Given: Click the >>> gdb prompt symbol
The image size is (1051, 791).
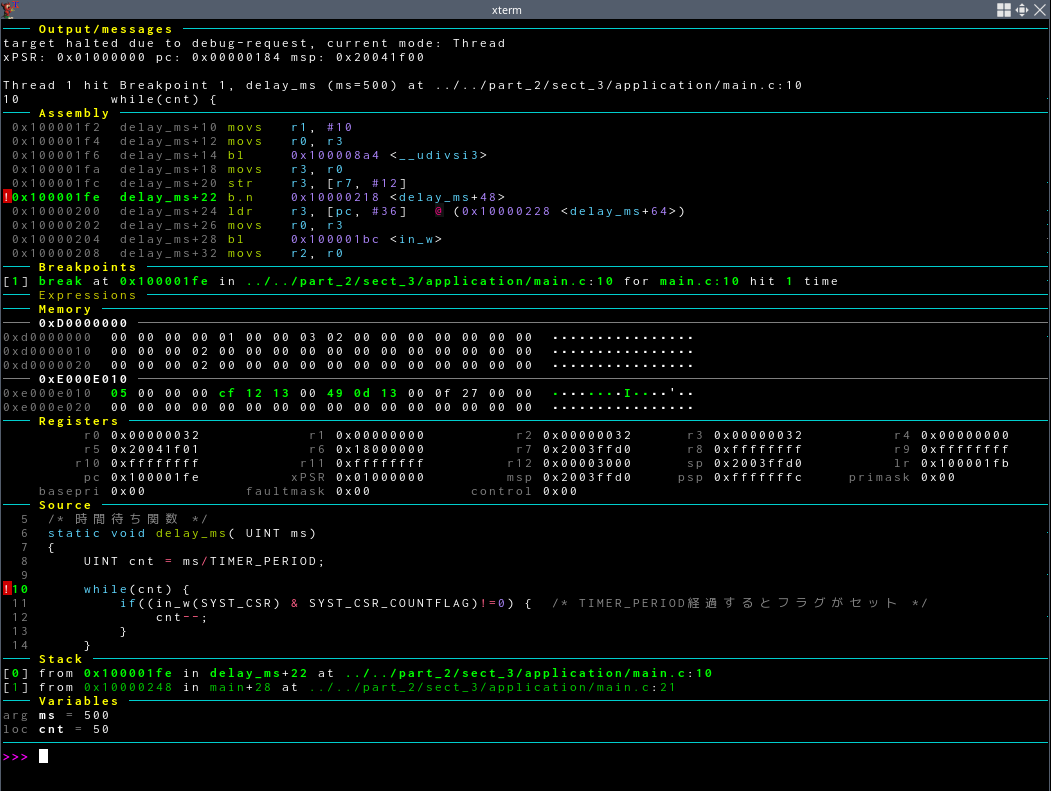Looking at the screenshot, I should [x=16, y=757].
